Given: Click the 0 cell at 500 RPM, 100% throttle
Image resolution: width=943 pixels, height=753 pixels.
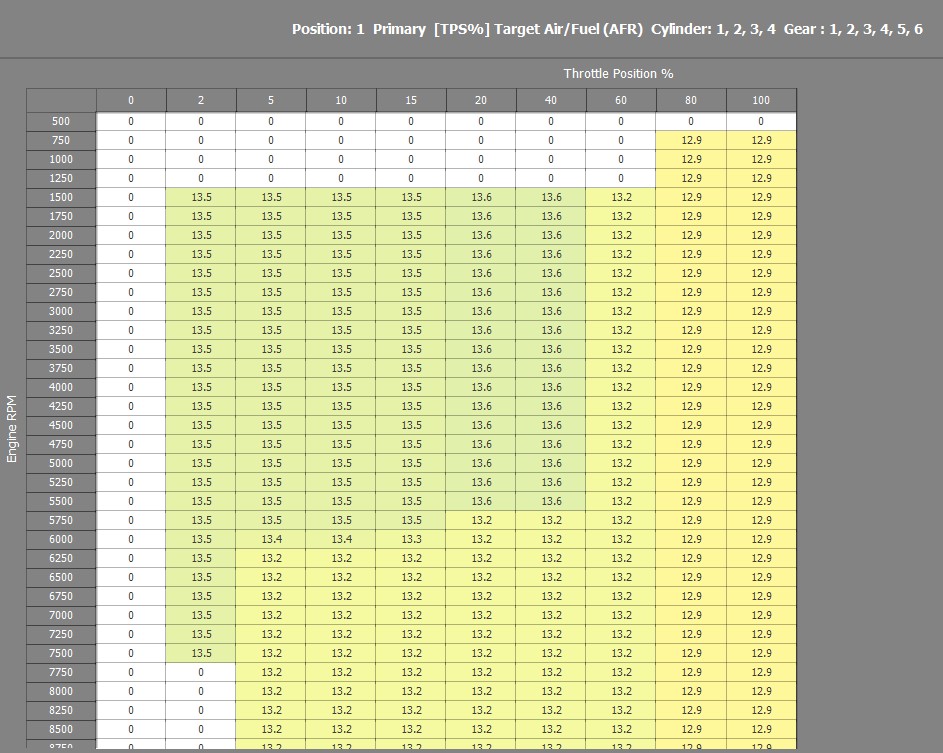Looking at the screenshot, I should coord(761,121).
